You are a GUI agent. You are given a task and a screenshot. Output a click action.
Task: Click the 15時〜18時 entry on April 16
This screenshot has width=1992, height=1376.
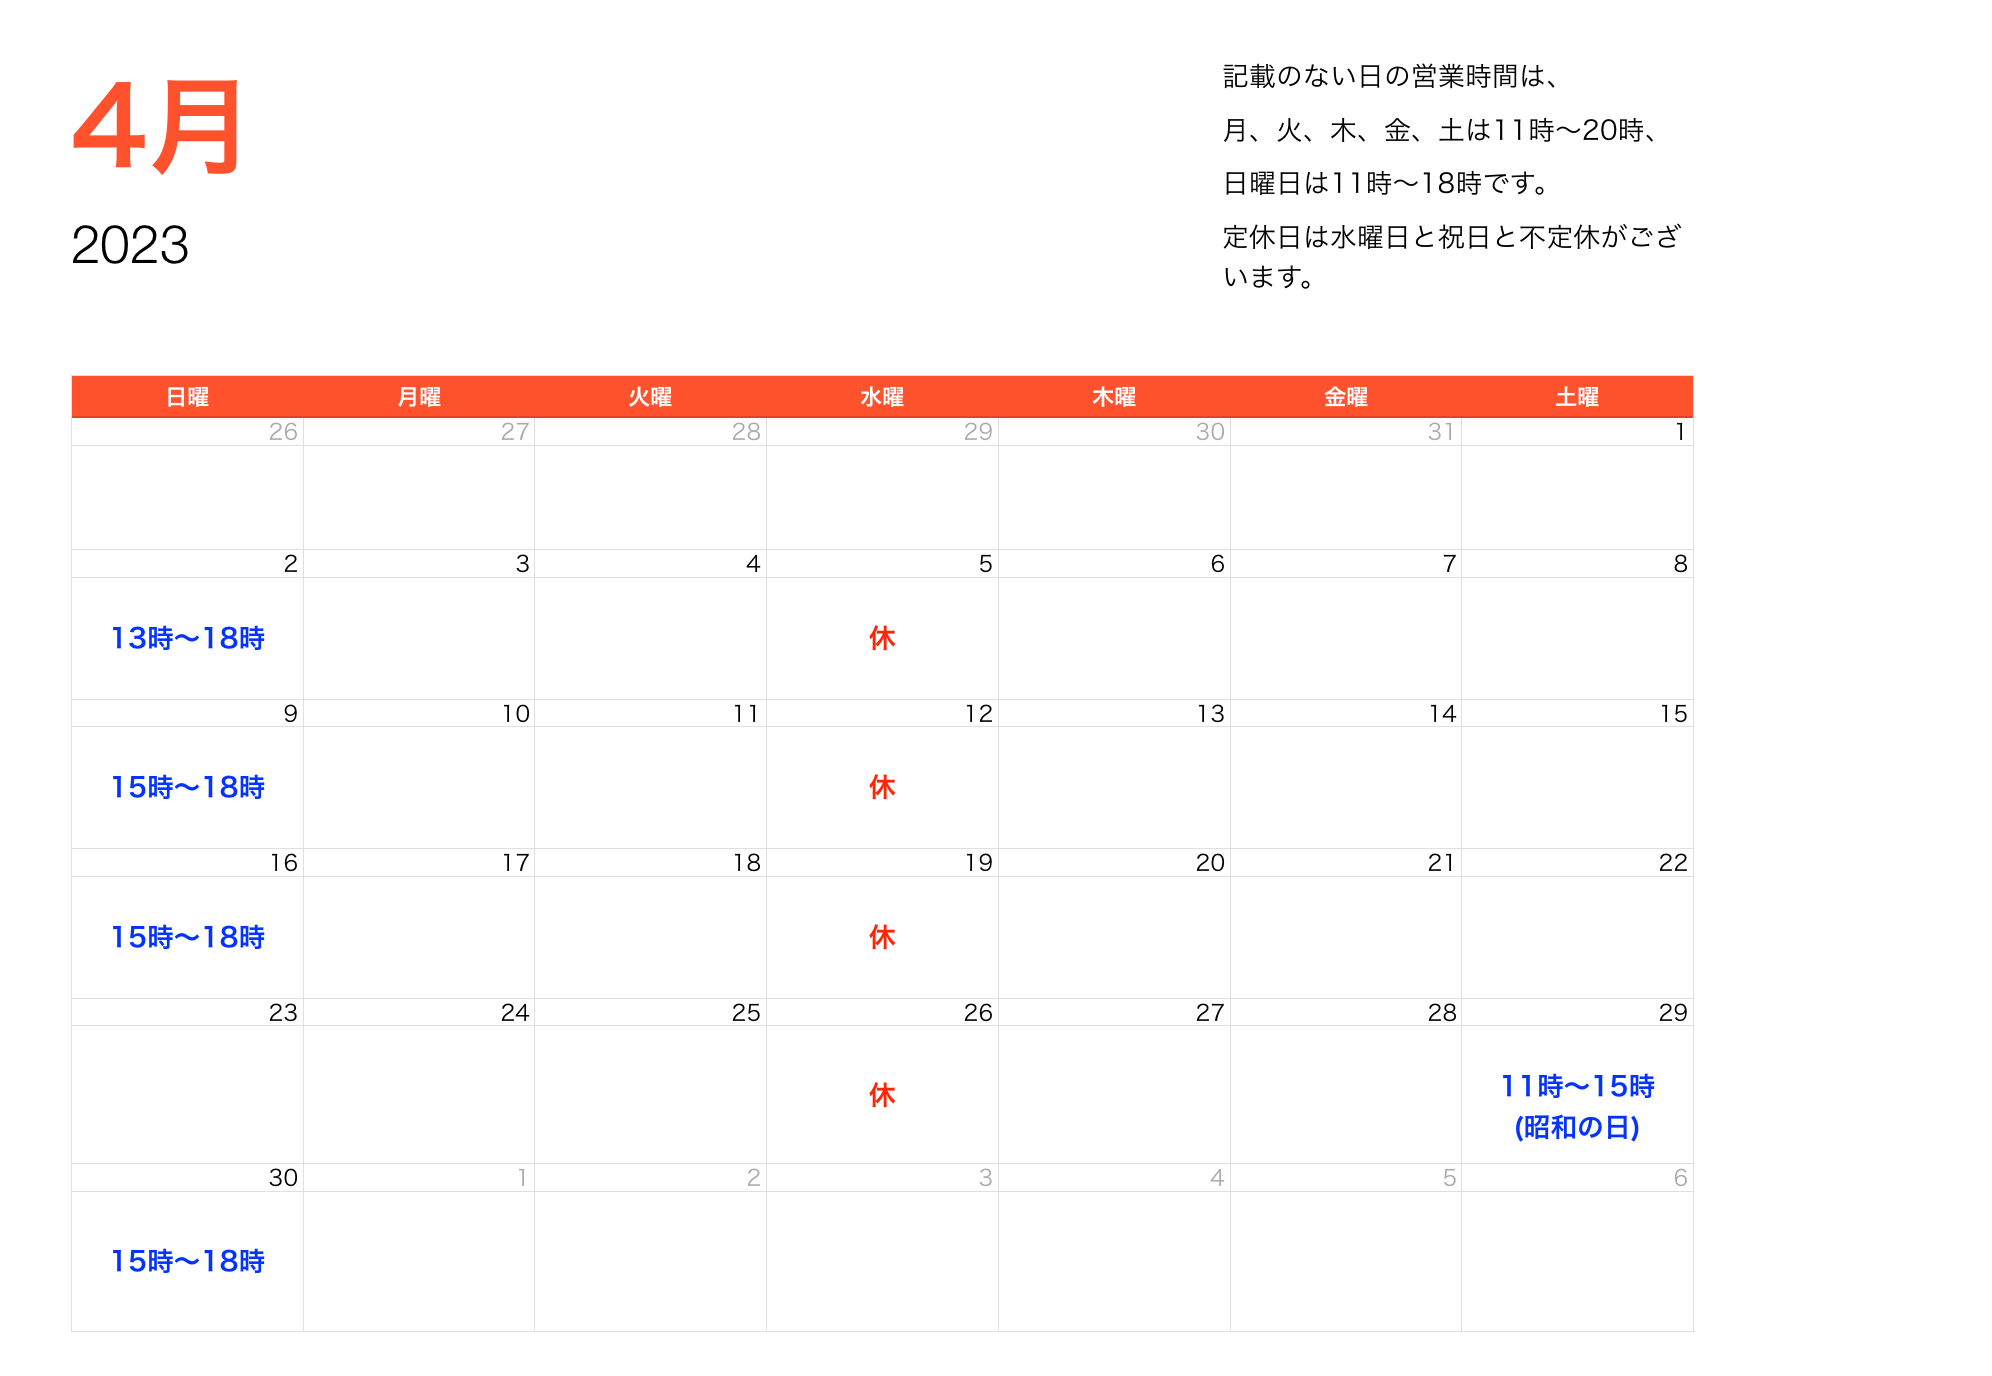(188, 937)
